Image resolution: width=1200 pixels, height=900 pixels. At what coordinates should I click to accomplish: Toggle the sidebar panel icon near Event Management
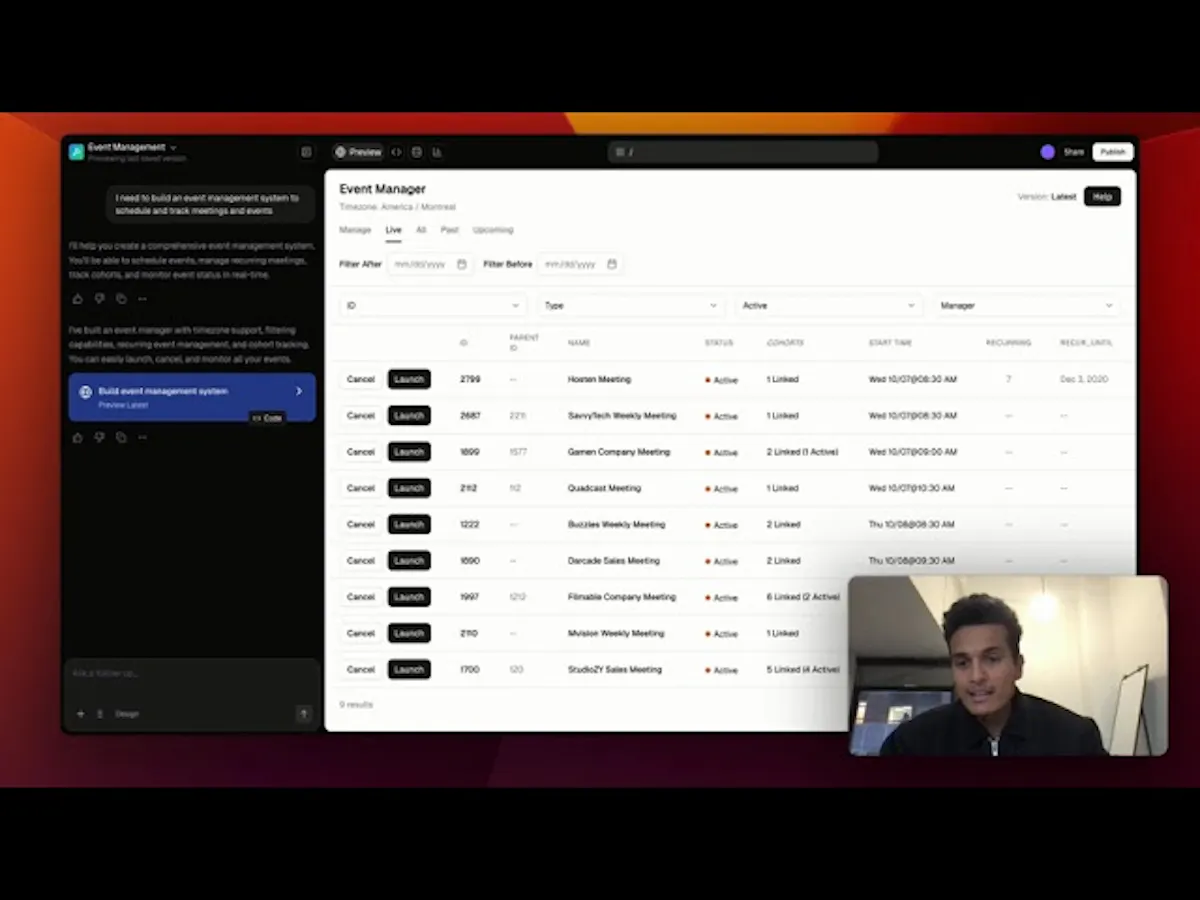[x=306, y=152]
